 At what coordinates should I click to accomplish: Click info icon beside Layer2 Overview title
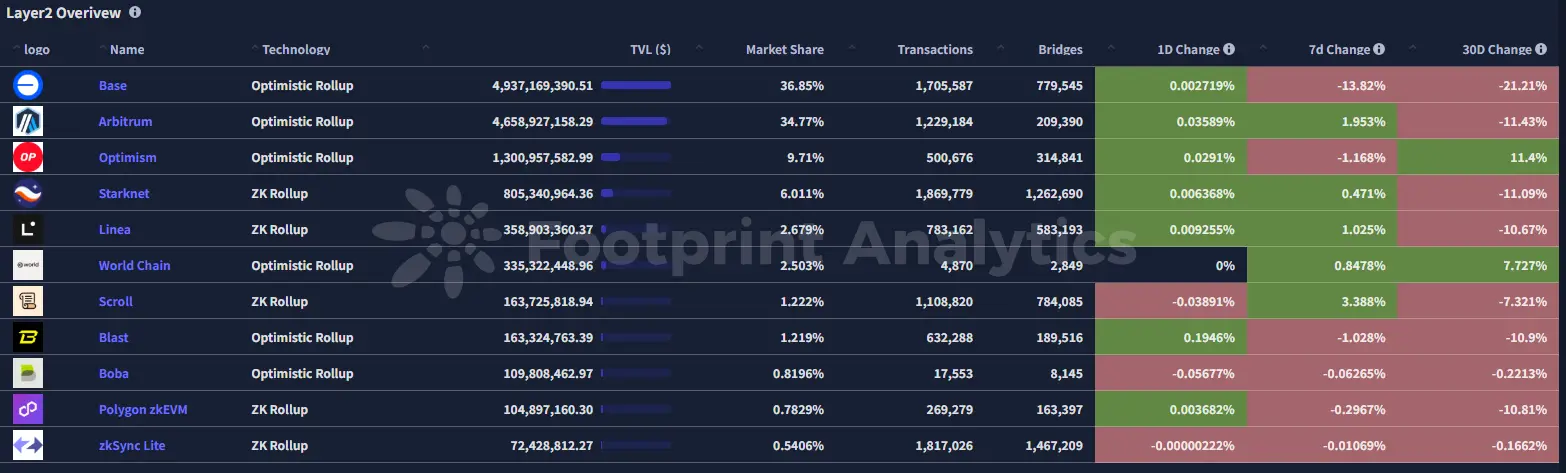click(135, 13)
